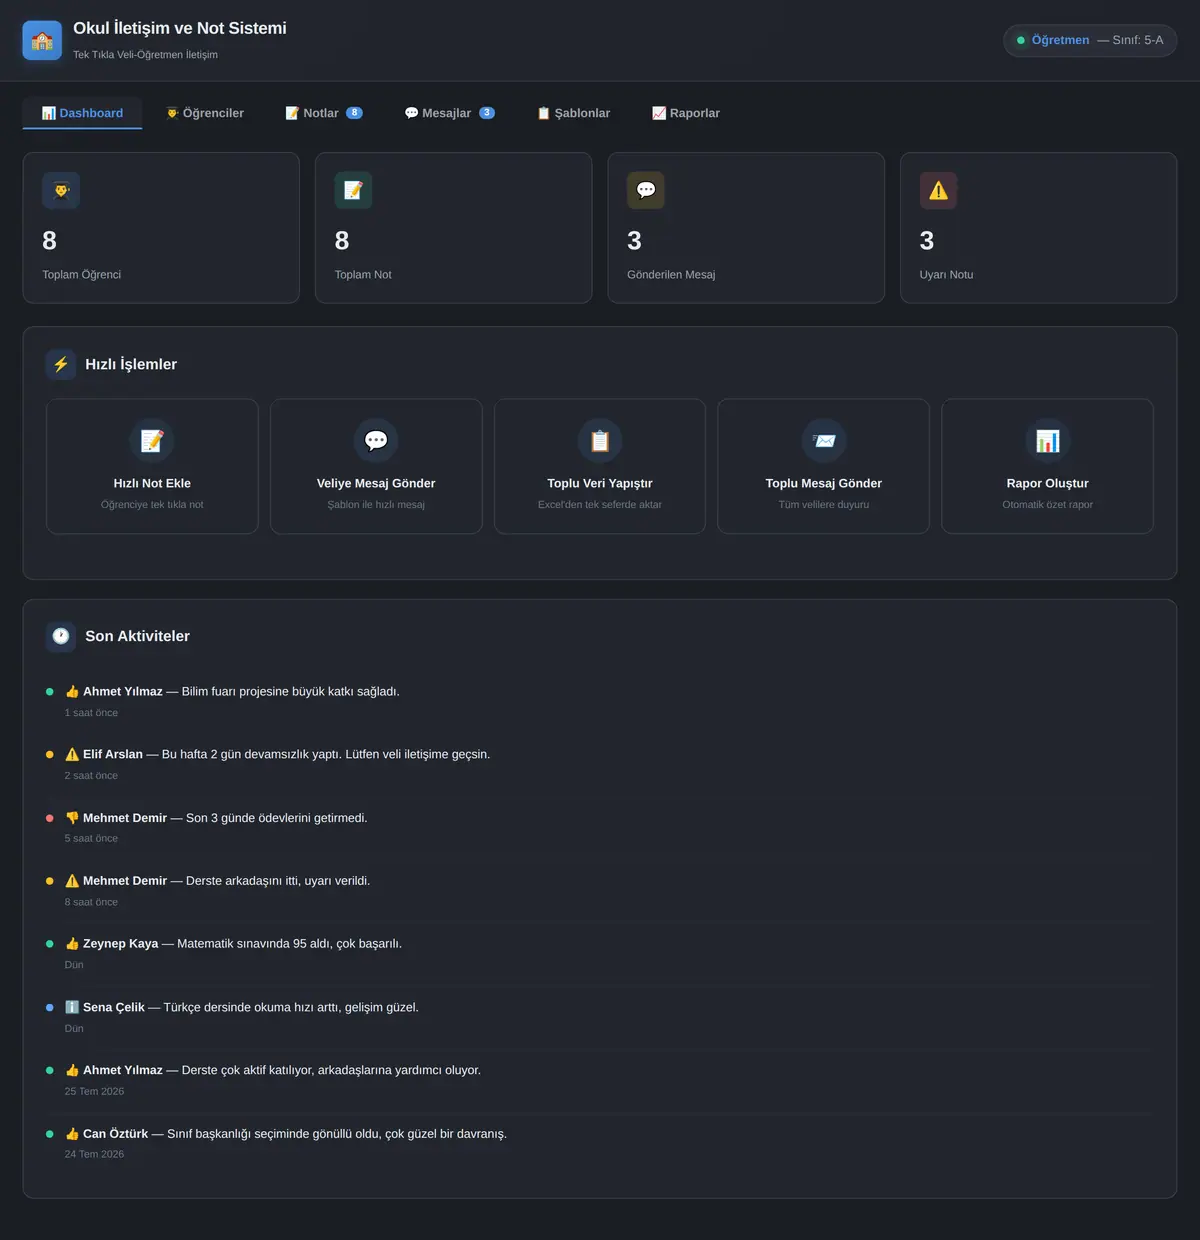Viewport: 1200px width, 1240px height.
Task: Open the Notlar tab
Action: 324,113
